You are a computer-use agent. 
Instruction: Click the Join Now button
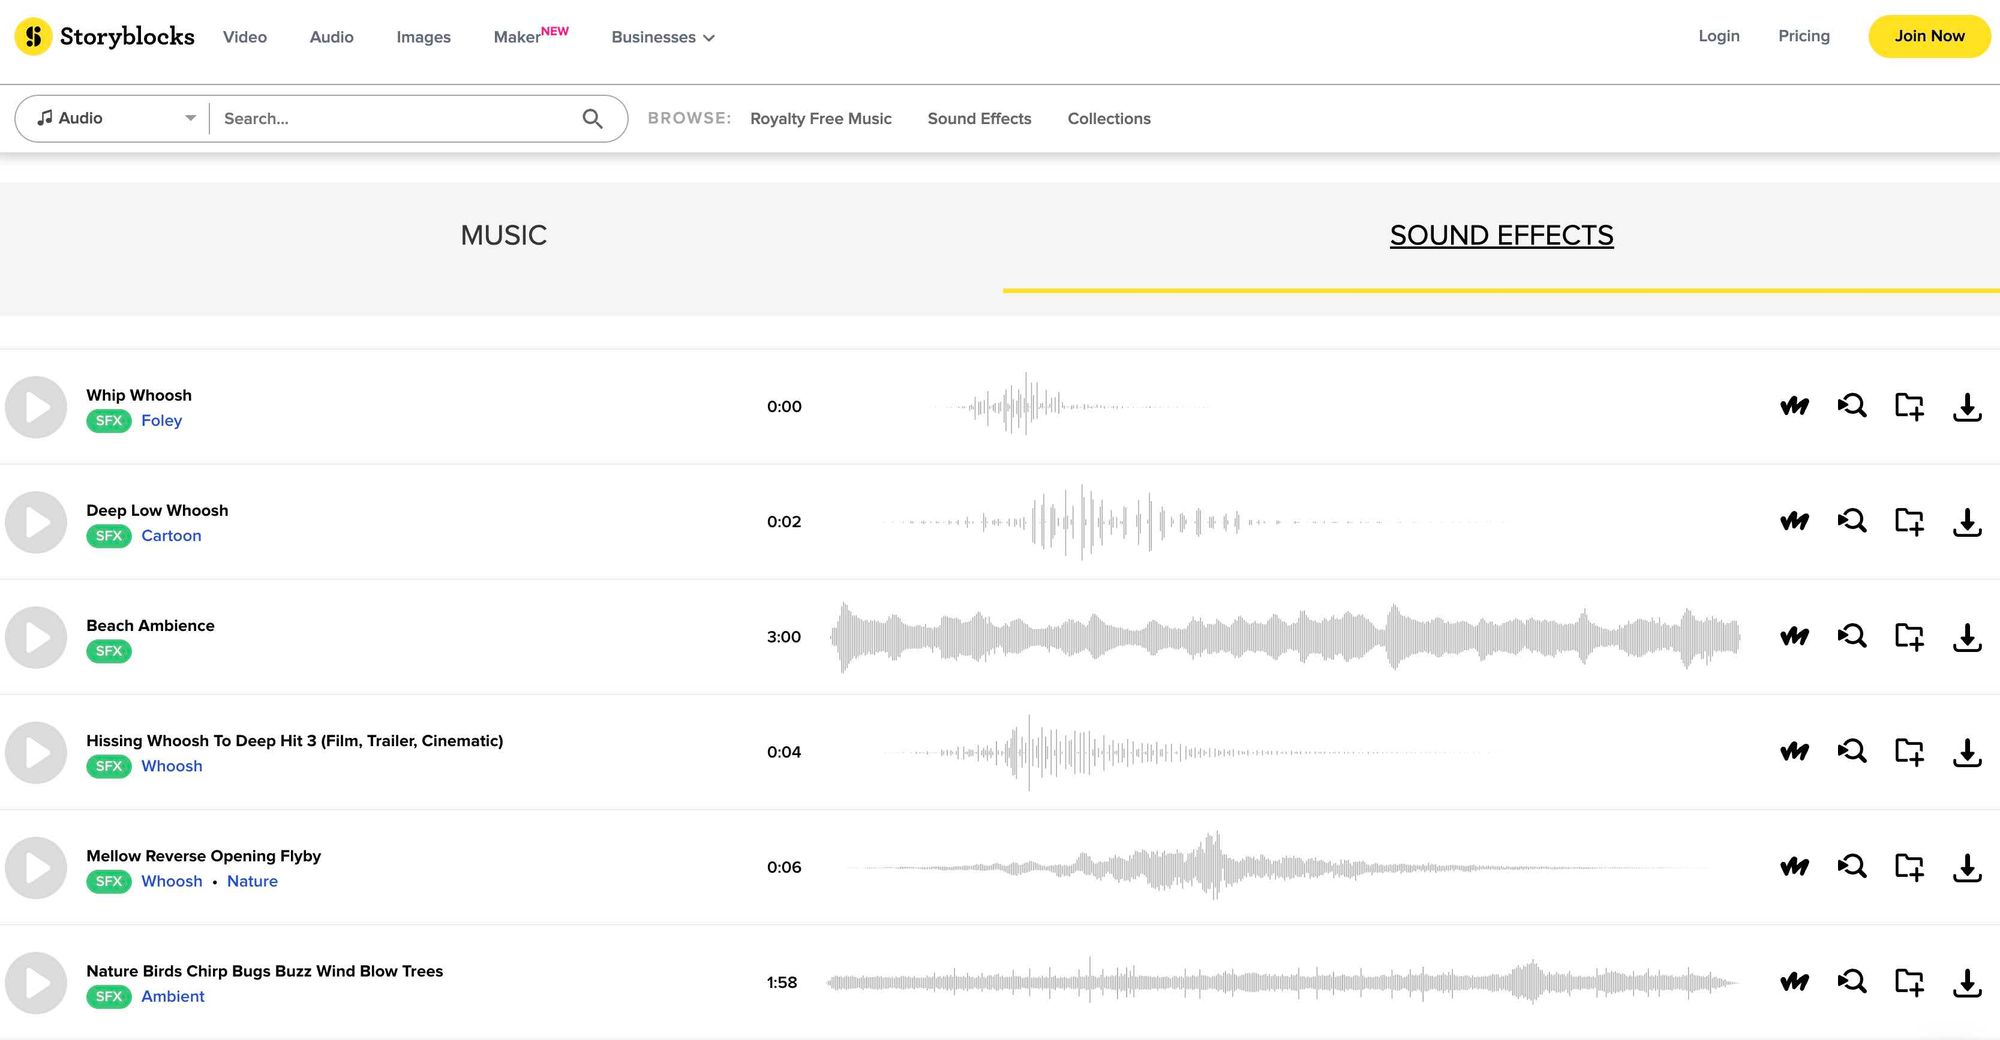(x=1929, y=37)
